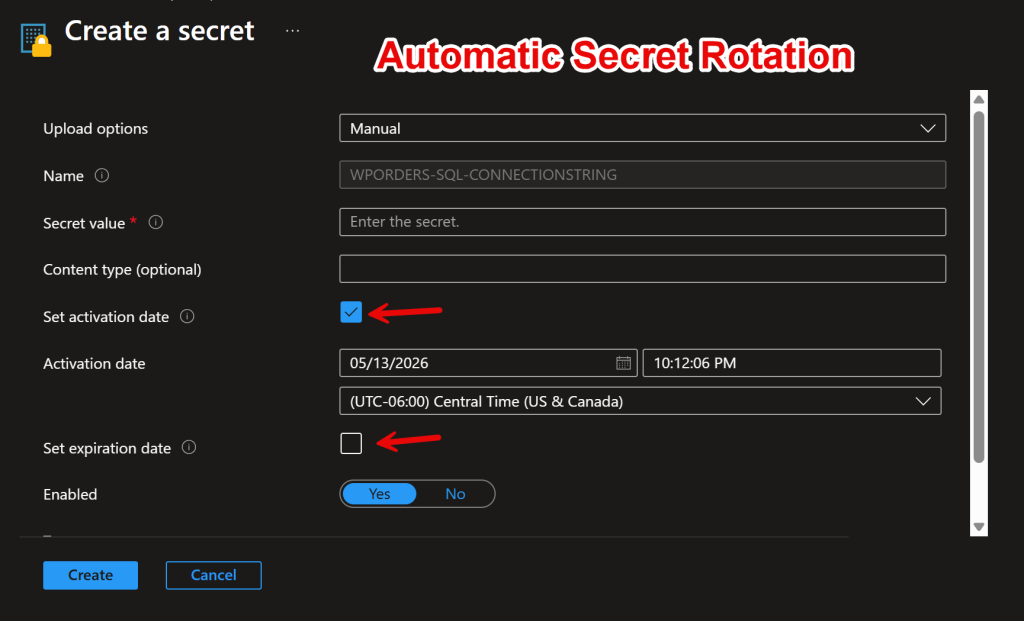Click the Content type input field
This screenshot has width=1024, height=621.
pyautogui.click(x=643, y=269)
